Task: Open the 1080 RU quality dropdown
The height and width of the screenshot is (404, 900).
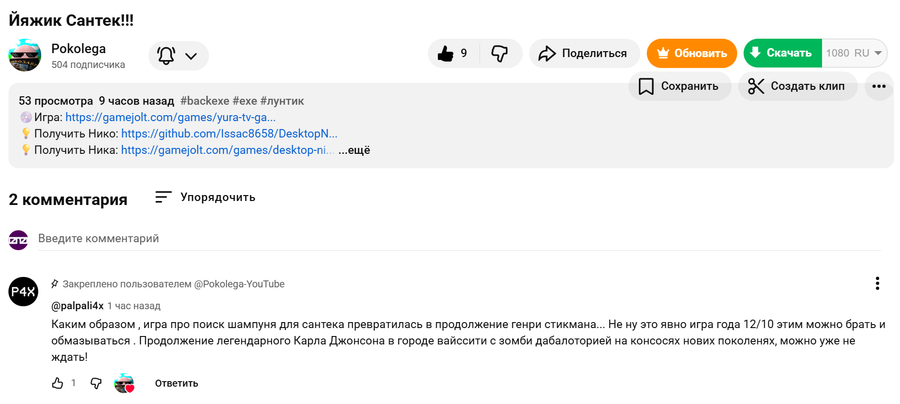Action: [x=855, y=54]
